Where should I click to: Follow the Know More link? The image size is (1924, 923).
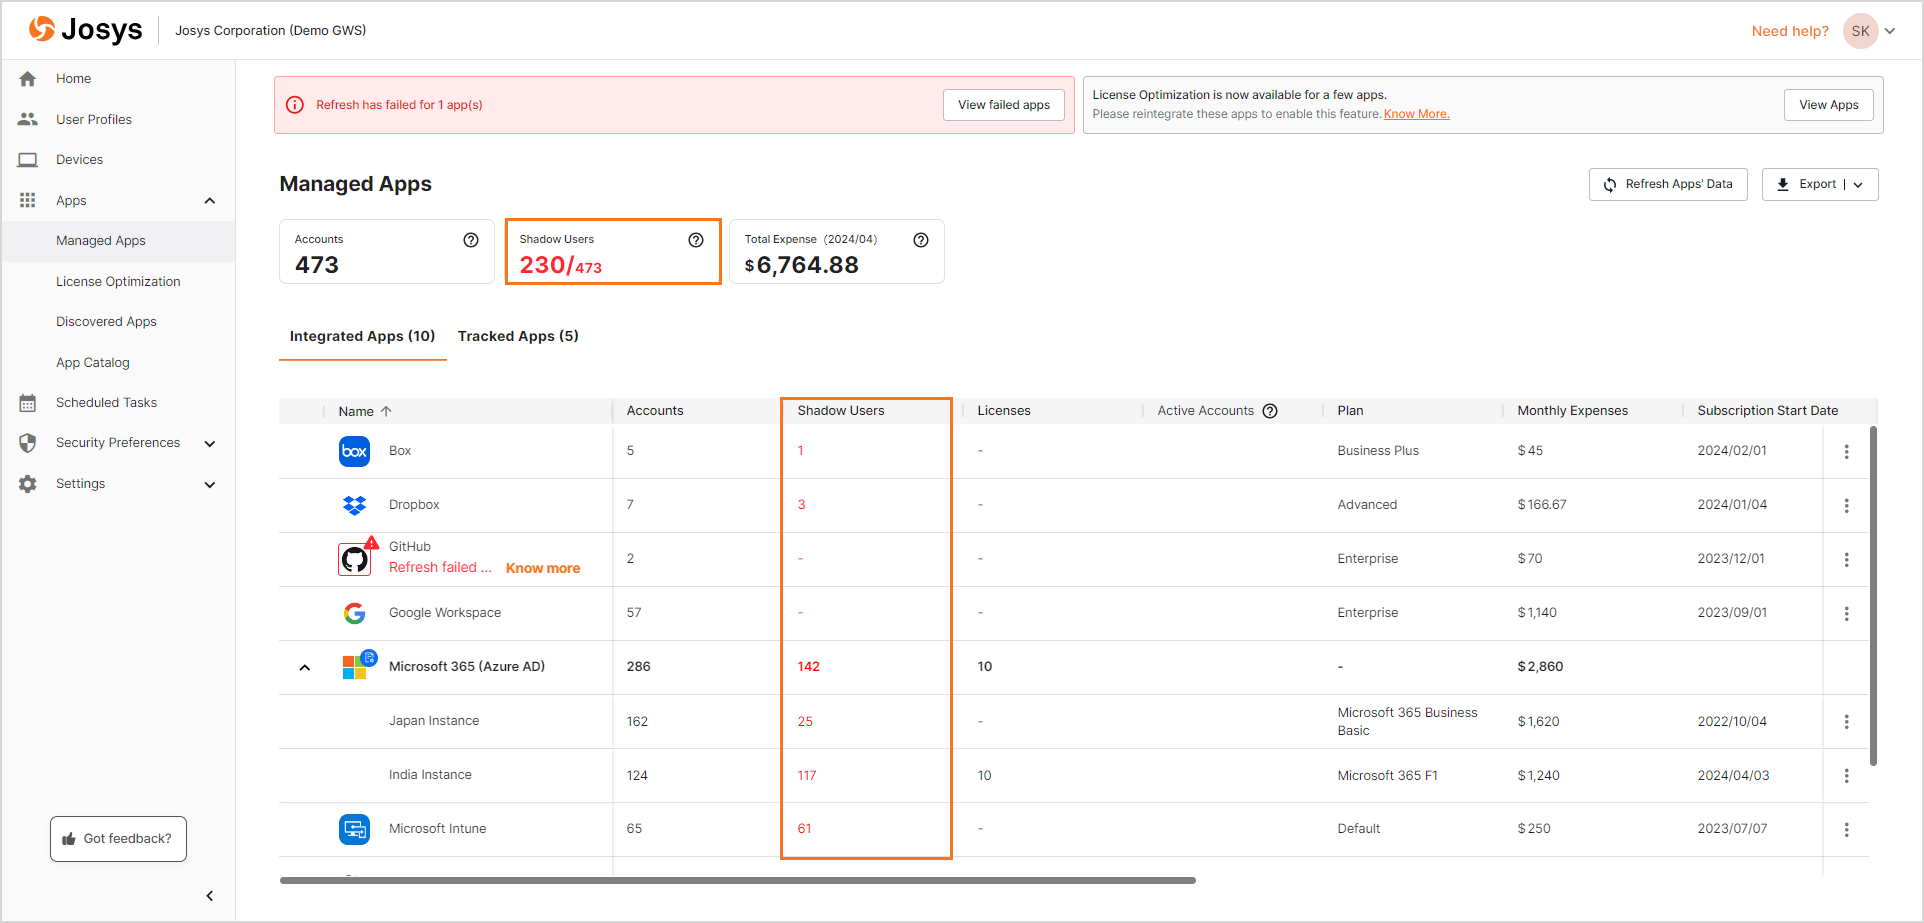[x=1416, y=114]
